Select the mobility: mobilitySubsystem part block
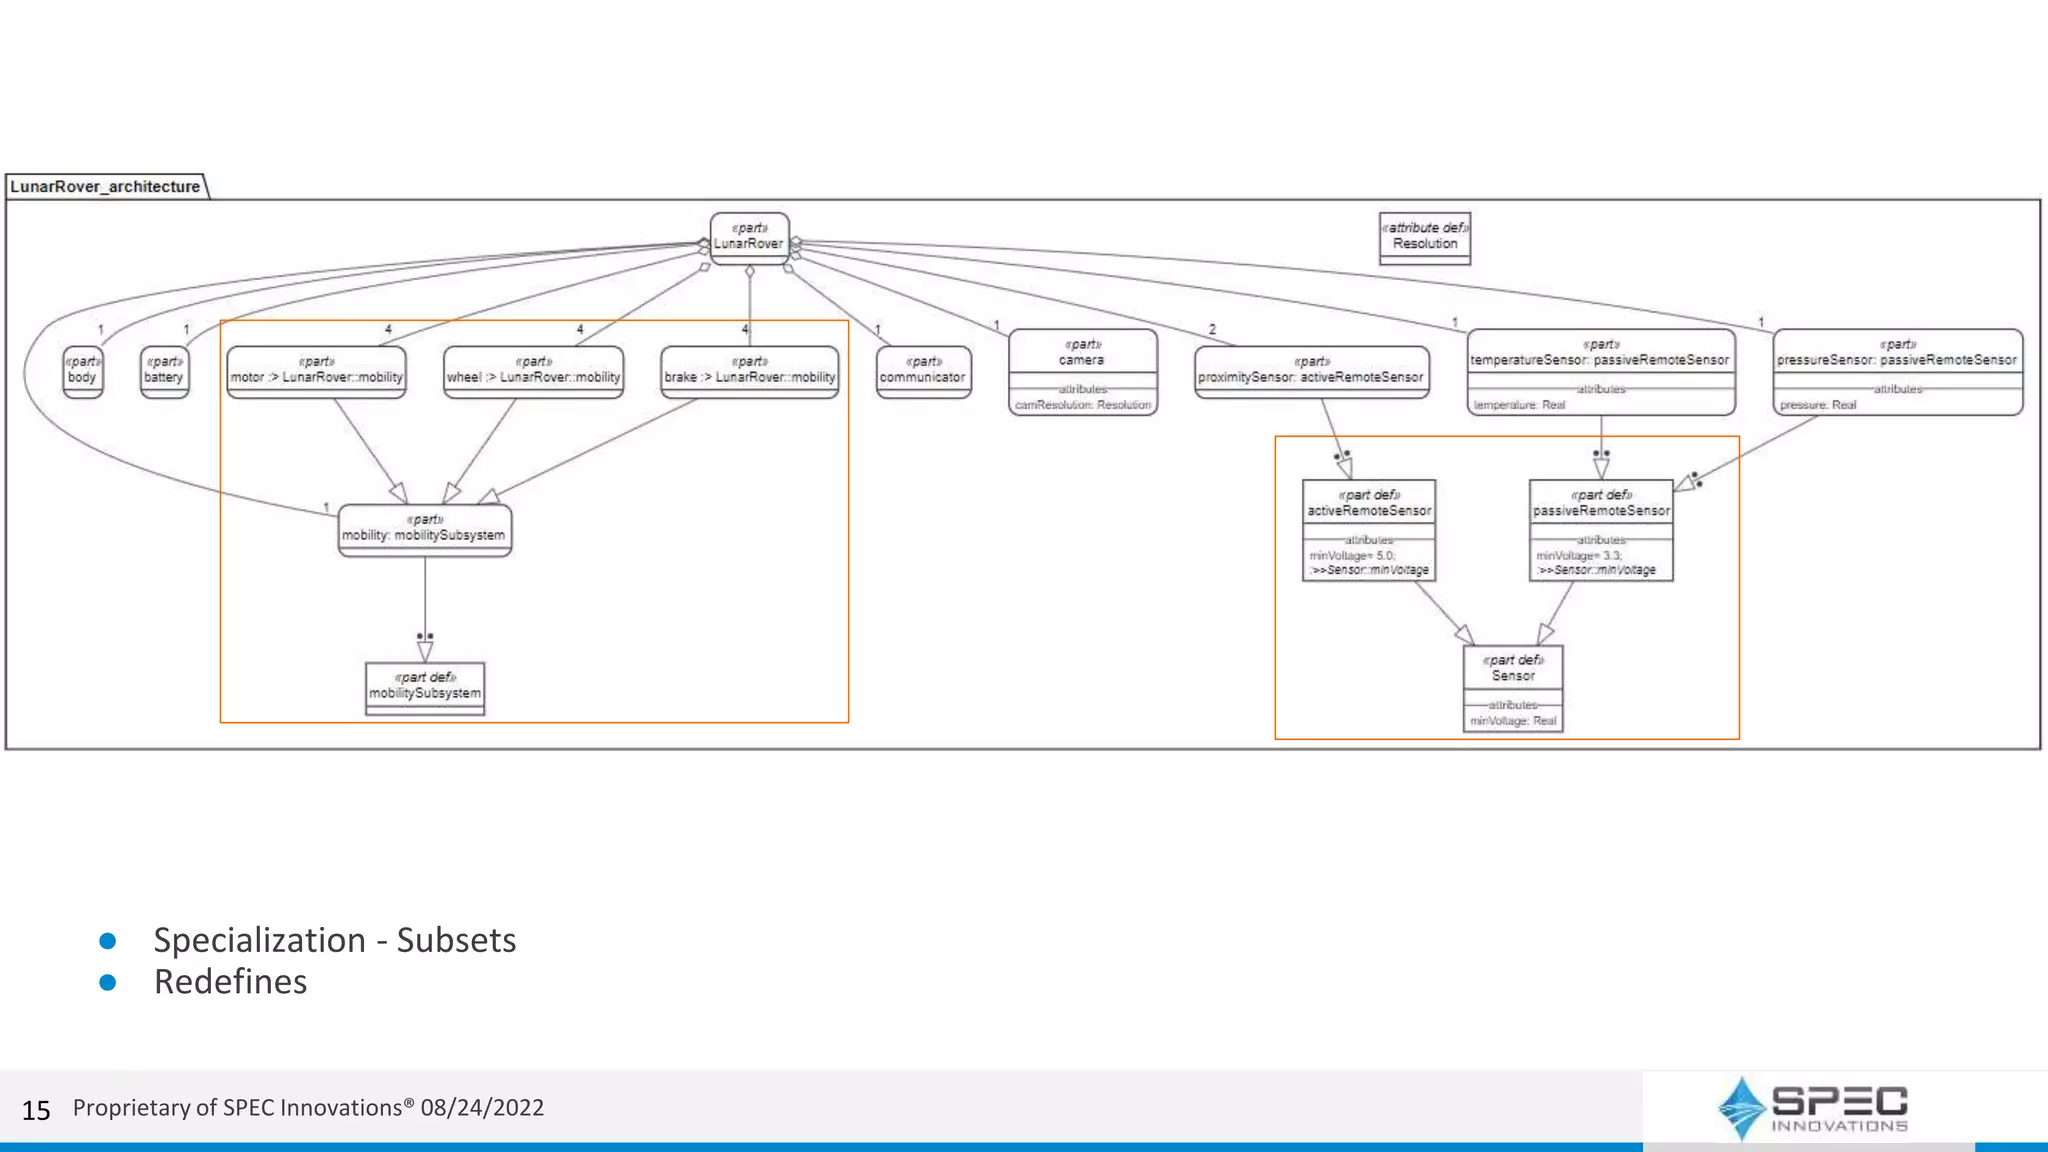Screen dimensions: 2048x1152 pyautogui.click(x=424, y=530)
